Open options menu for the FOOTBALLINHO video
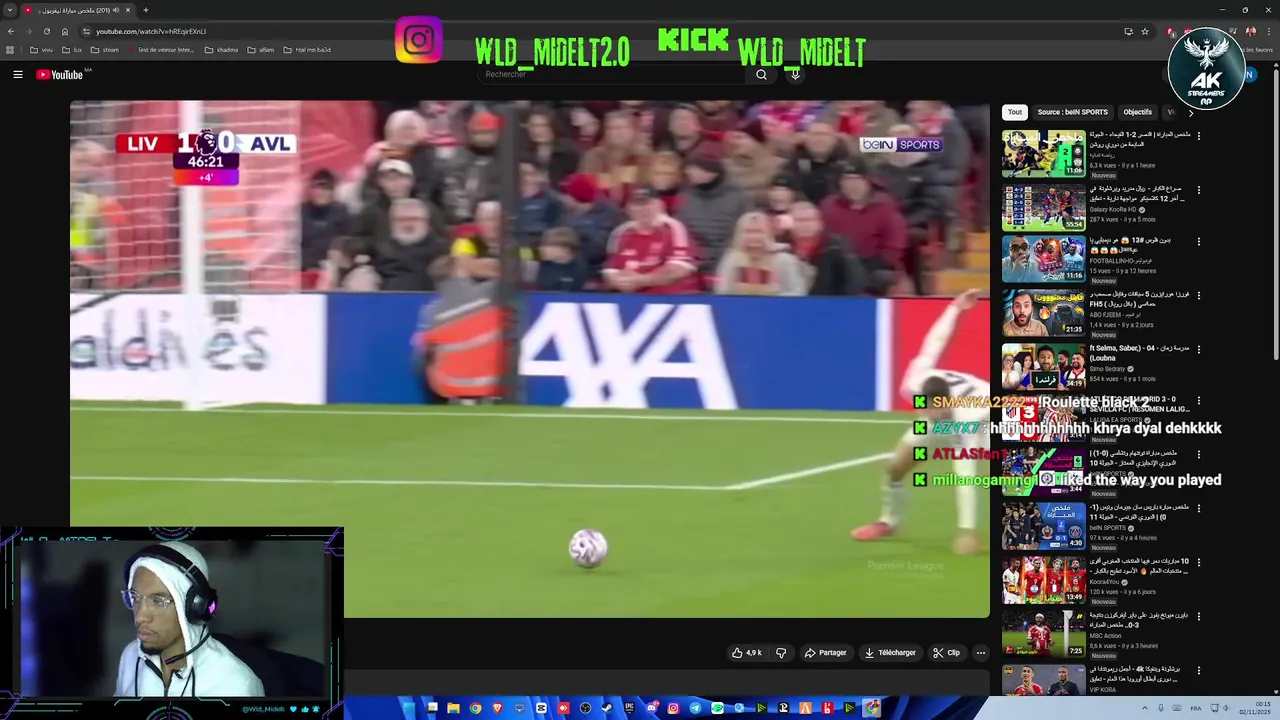The image size is (1280, 720). [1199, 242]
